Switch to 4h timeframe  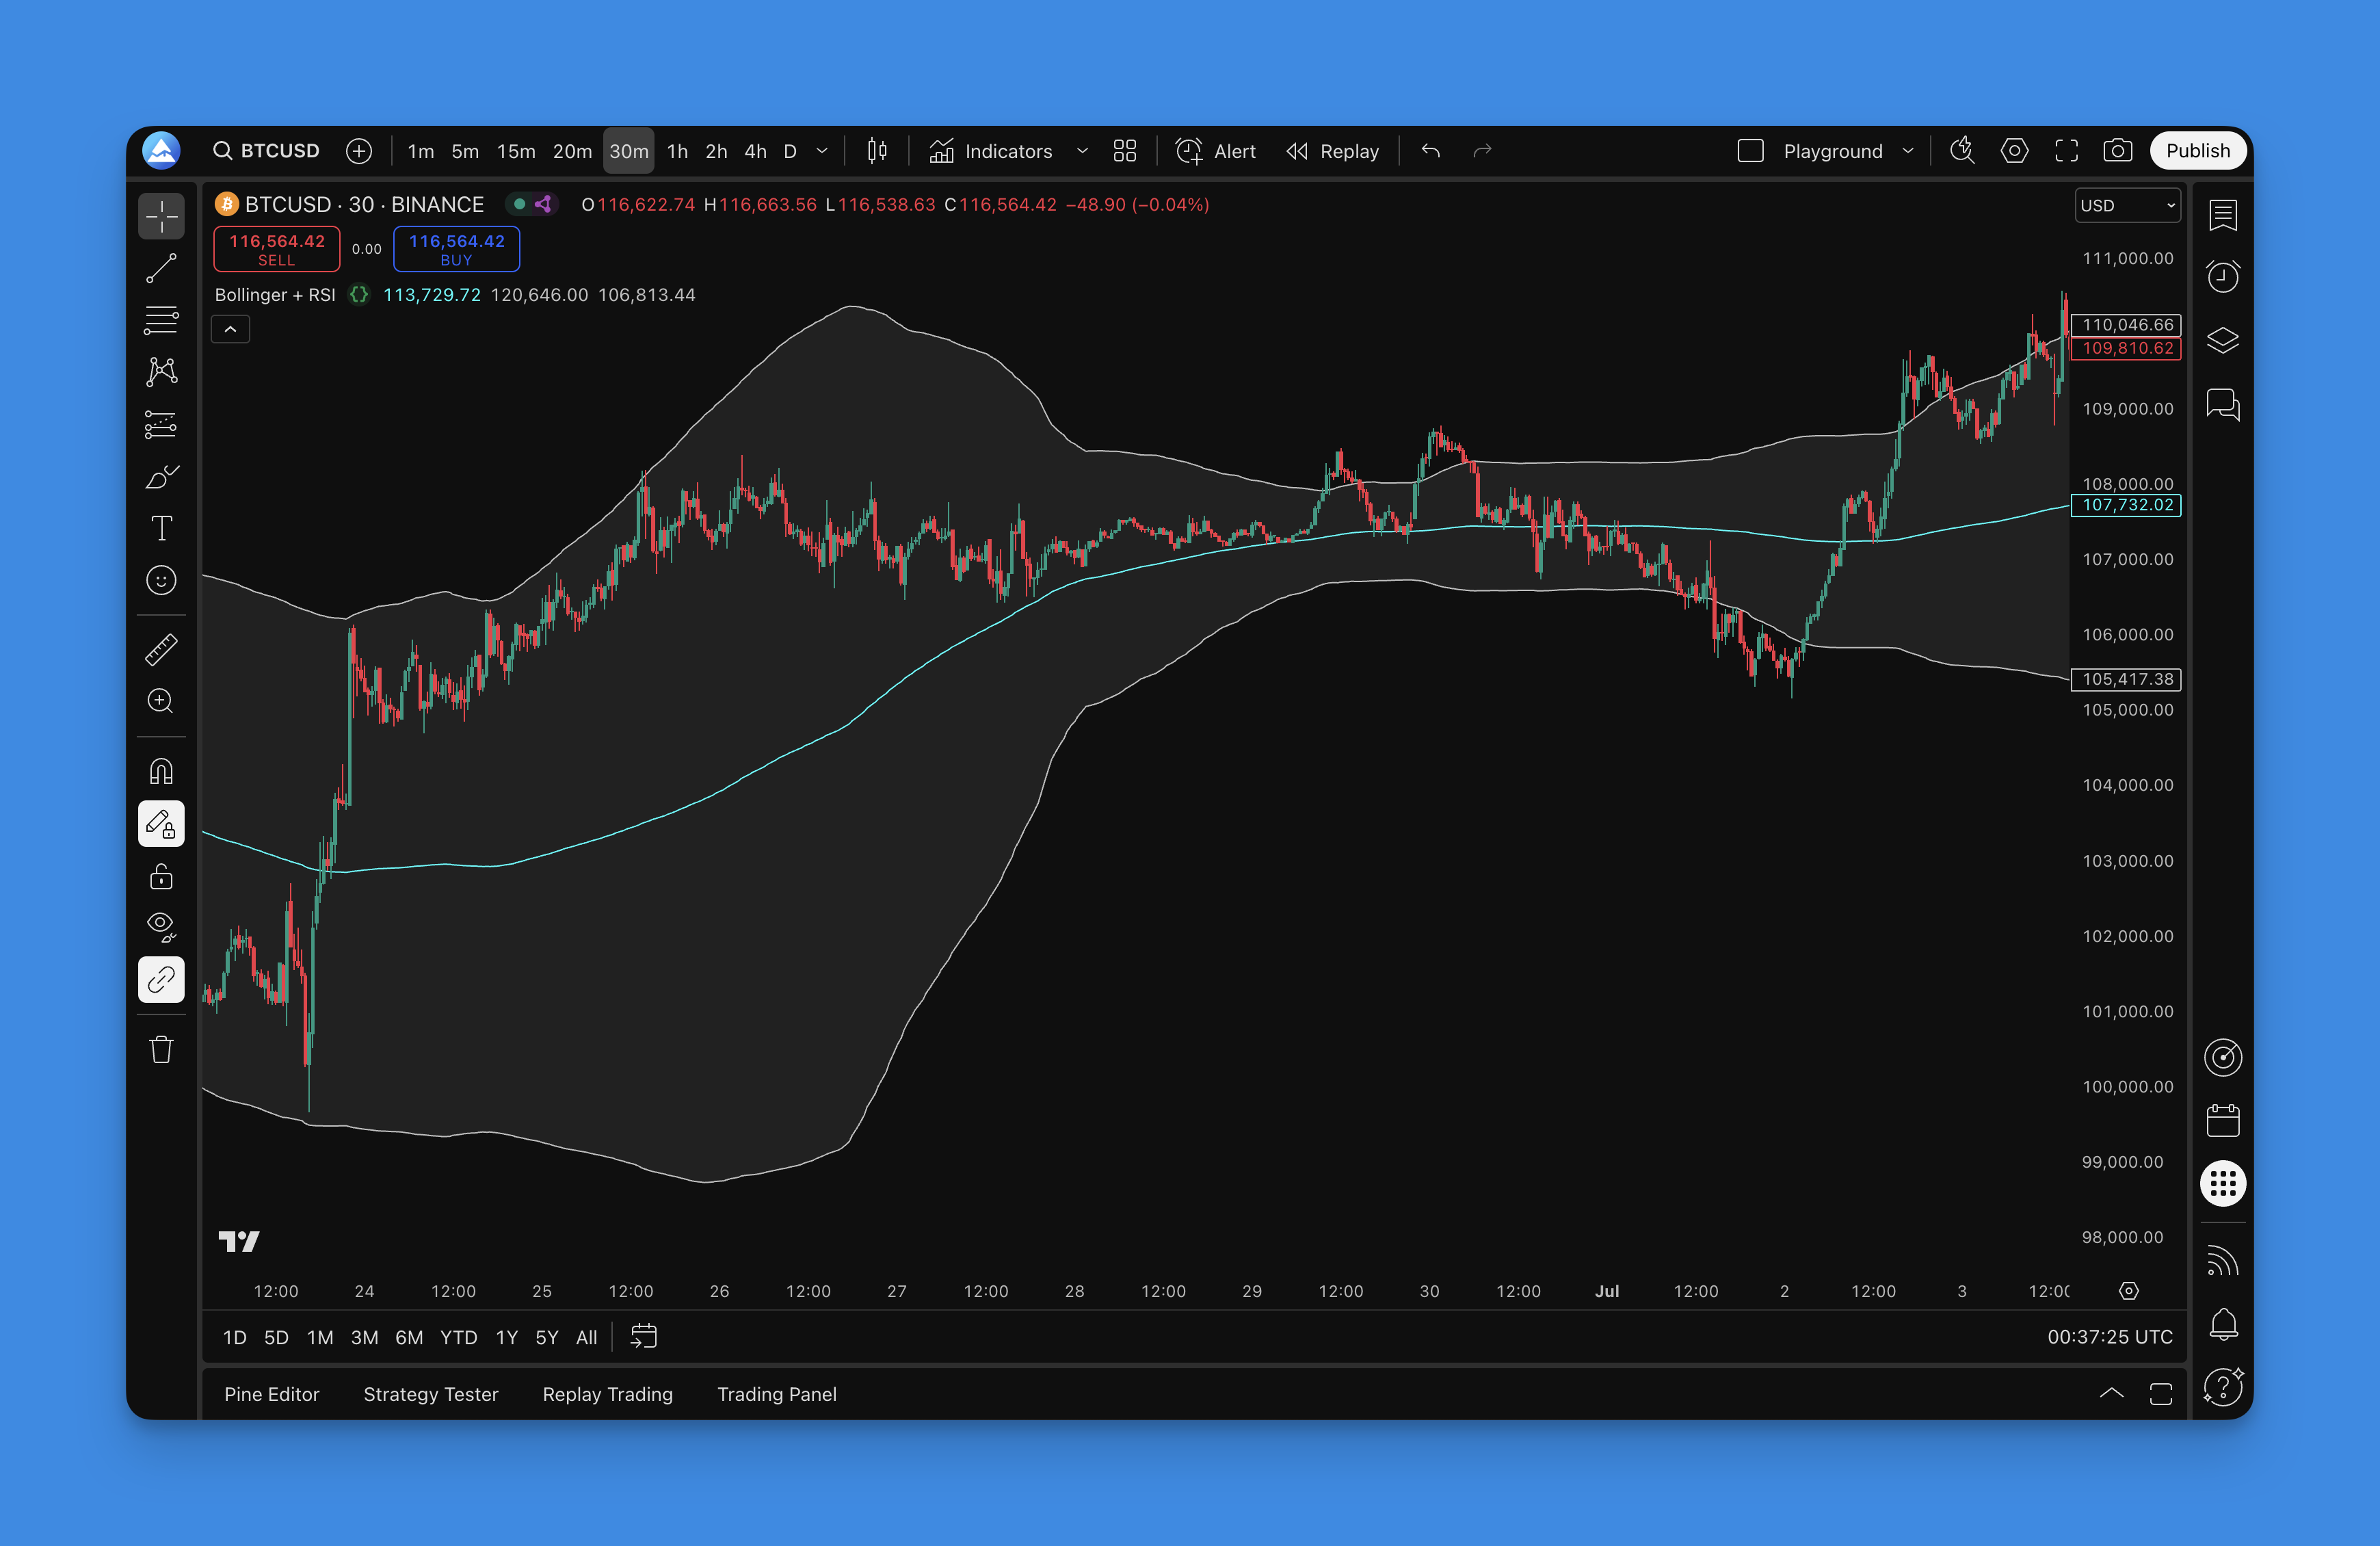755,151
